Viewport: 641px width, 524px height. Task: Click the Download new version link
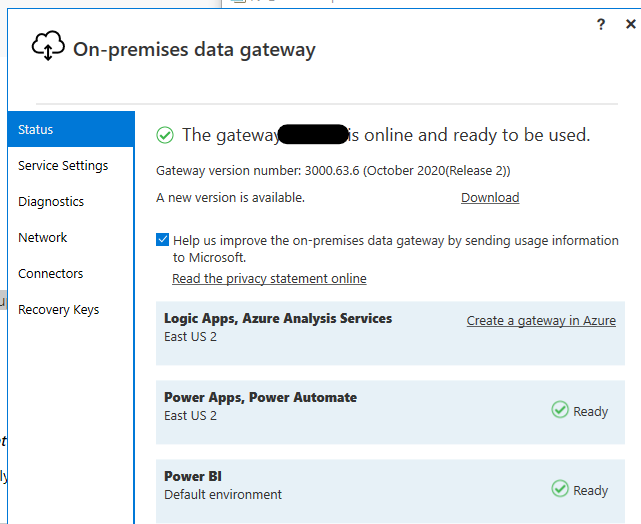click(490, 197)
